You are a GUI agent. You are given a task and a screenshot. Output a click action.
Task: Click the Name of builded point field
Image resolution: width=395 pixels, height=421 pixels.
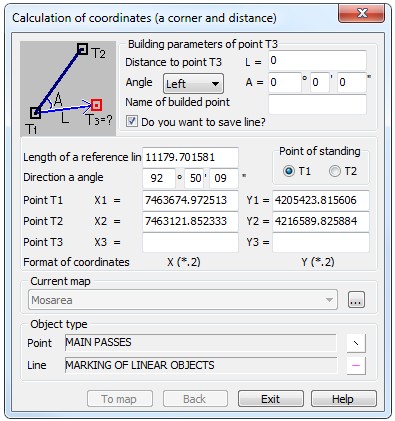coord(317,104)
